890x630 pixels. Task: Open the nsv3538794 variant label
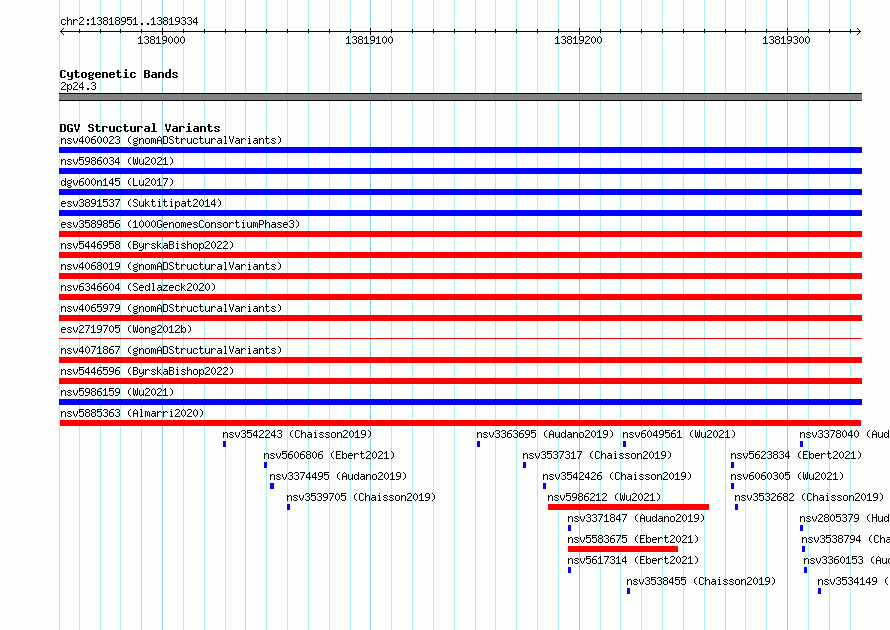click(x=846, y=539)
